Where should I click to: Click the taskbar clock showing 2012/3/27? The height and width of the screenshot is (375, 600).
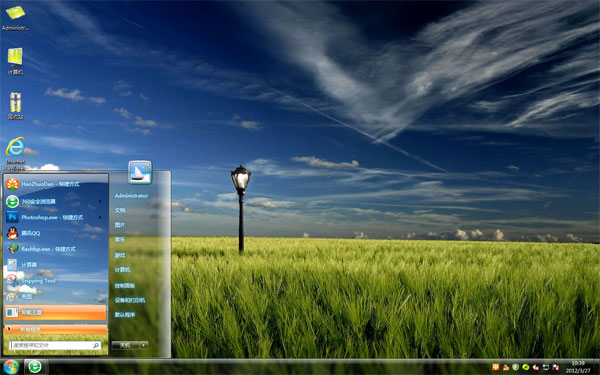pos(578,367)
